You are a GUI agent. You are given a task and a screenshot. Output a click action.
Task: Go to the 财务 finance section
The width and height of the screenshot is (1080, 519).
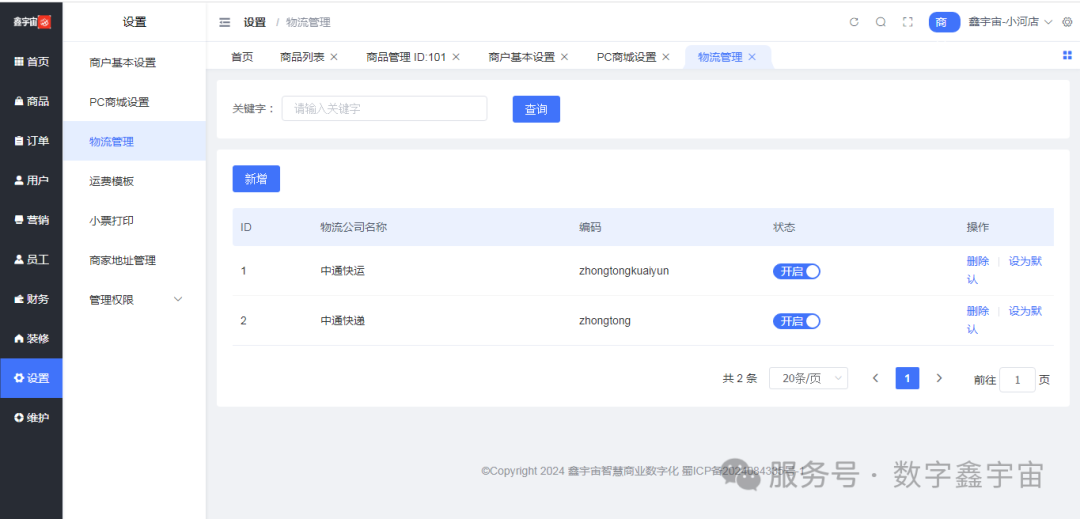(31, 299)
